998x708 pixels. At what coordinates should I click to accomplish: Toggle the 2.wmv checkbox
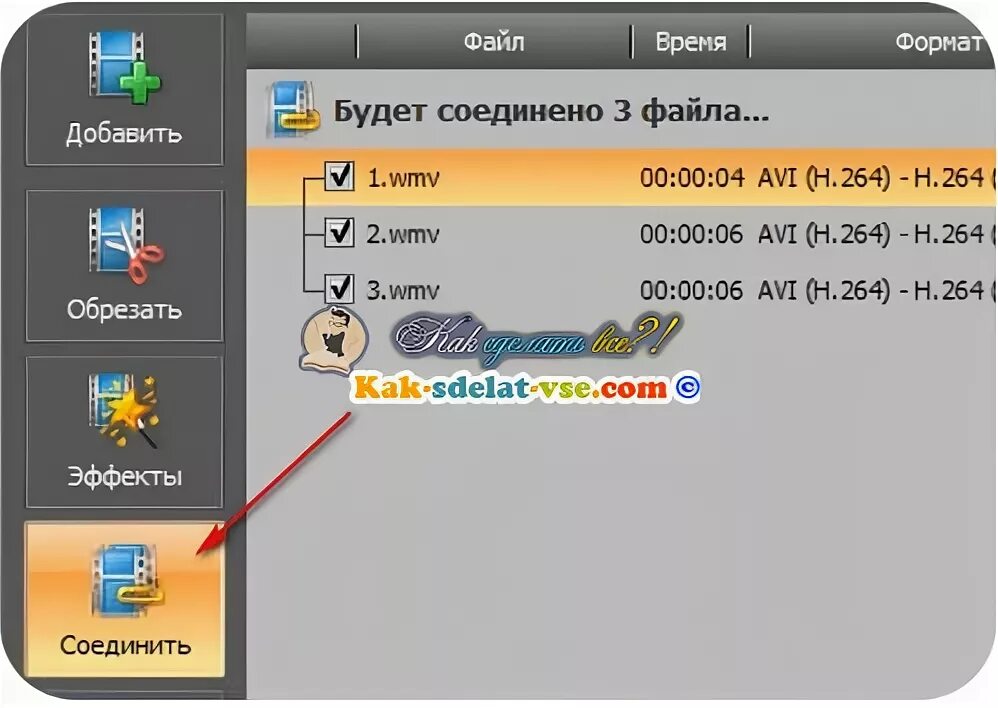pyautogui.click(x=339, y=232)
